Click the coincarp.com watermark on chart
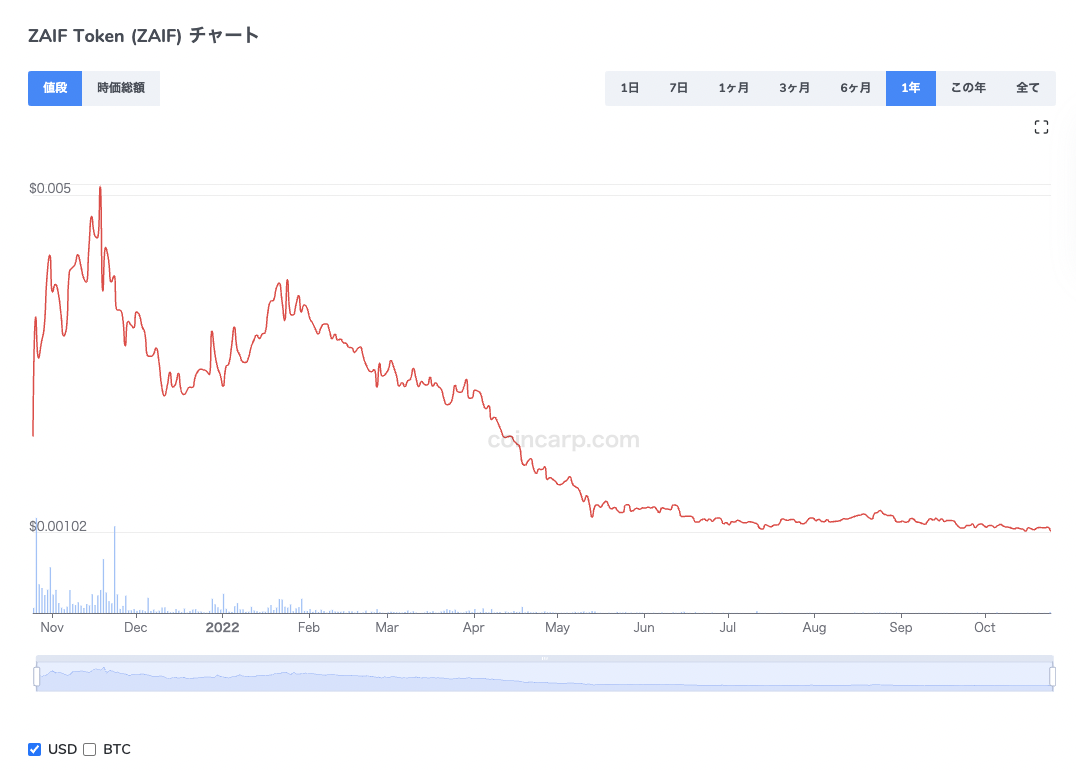 563,439
